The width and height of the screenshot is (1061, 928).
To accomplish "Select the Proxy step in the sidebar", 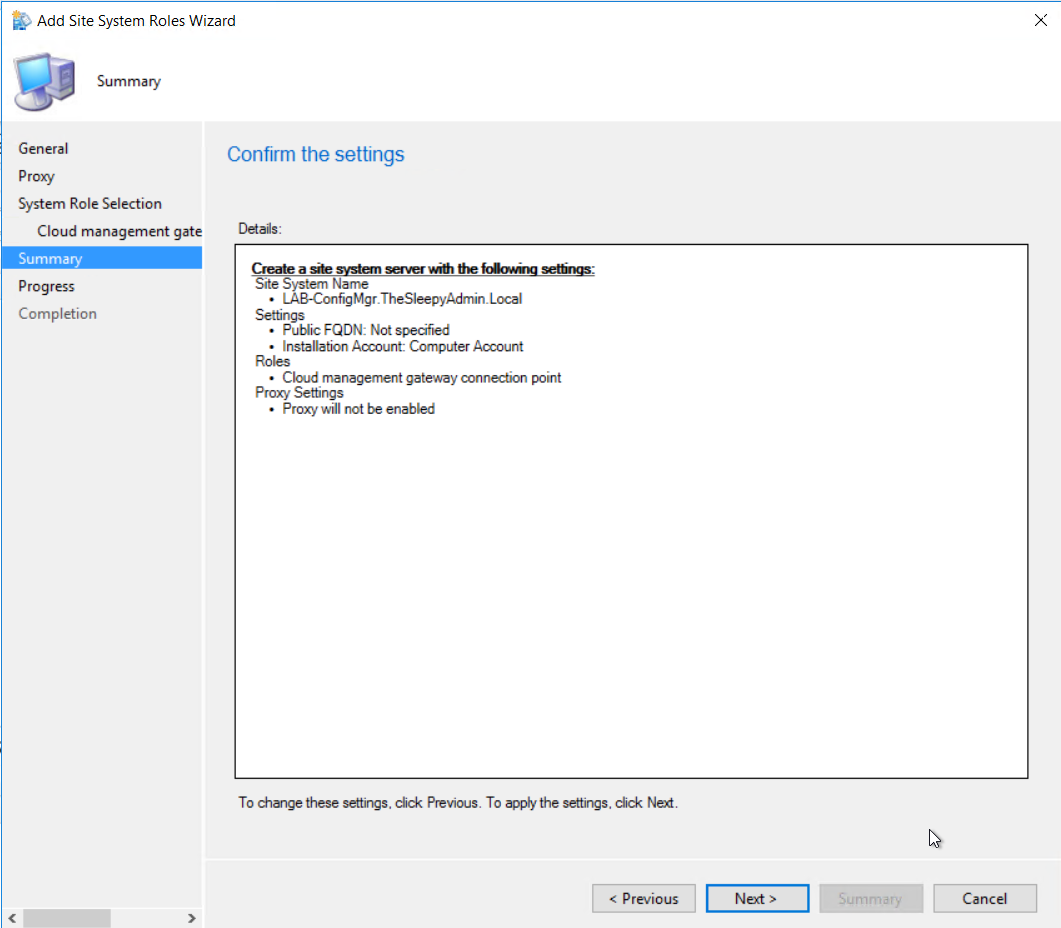I will 37,176.
